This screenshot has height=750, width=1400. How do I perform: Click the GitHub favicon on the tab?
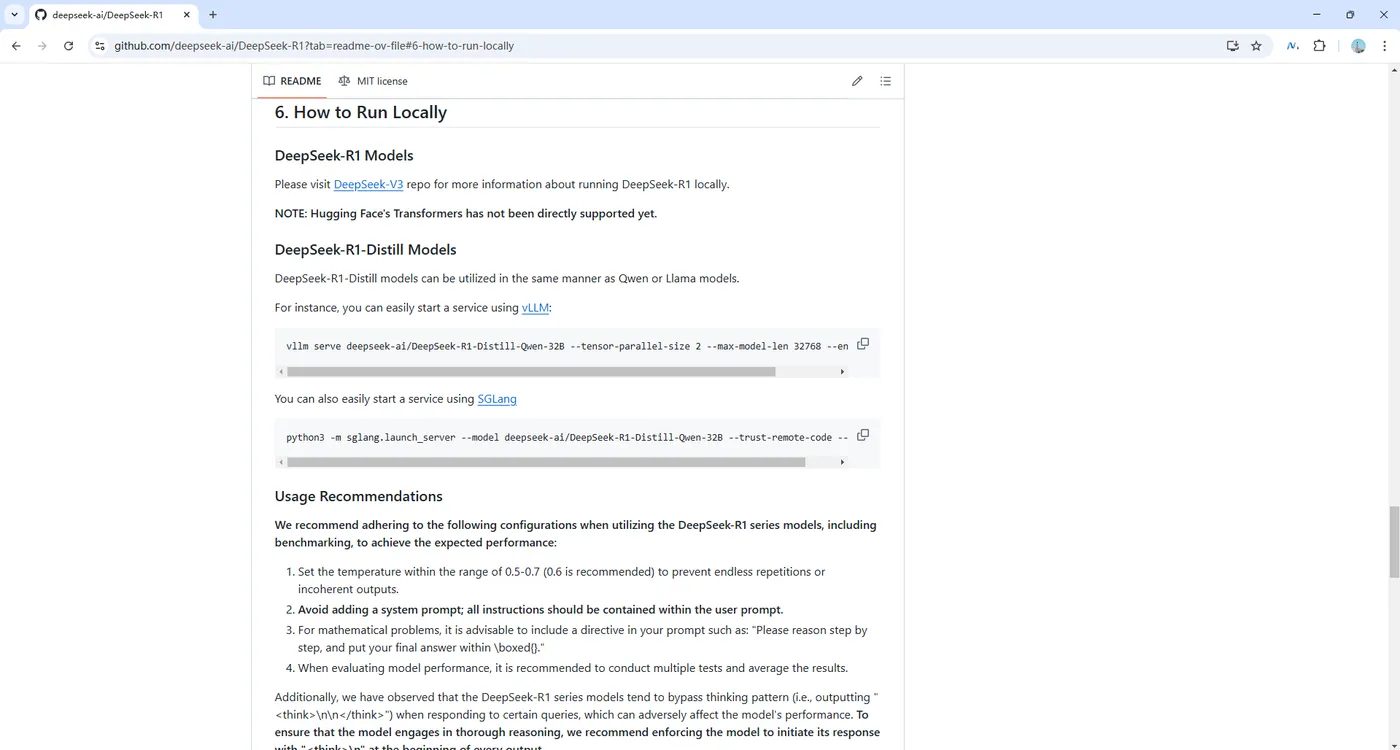[41, 15]
